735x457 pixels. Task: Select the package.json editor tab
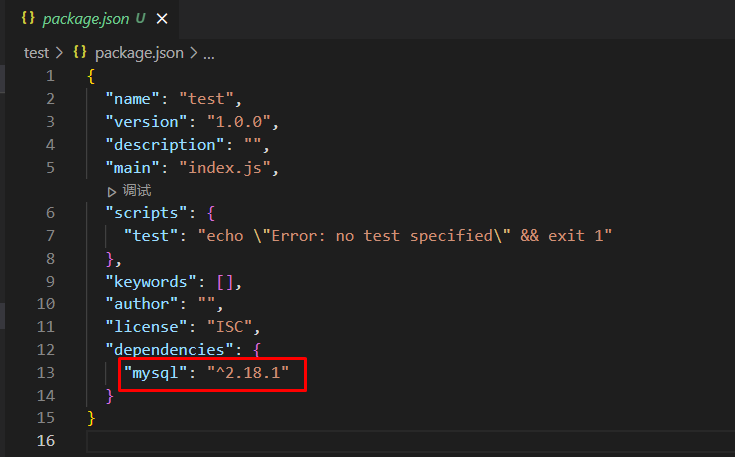click(x=92, y=19)
